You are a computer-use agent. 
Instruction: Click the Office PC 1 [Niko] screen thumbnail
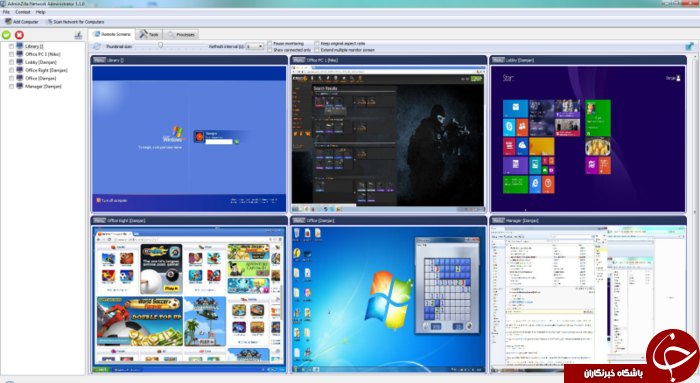pyautogui.click(x=388, y=139)
